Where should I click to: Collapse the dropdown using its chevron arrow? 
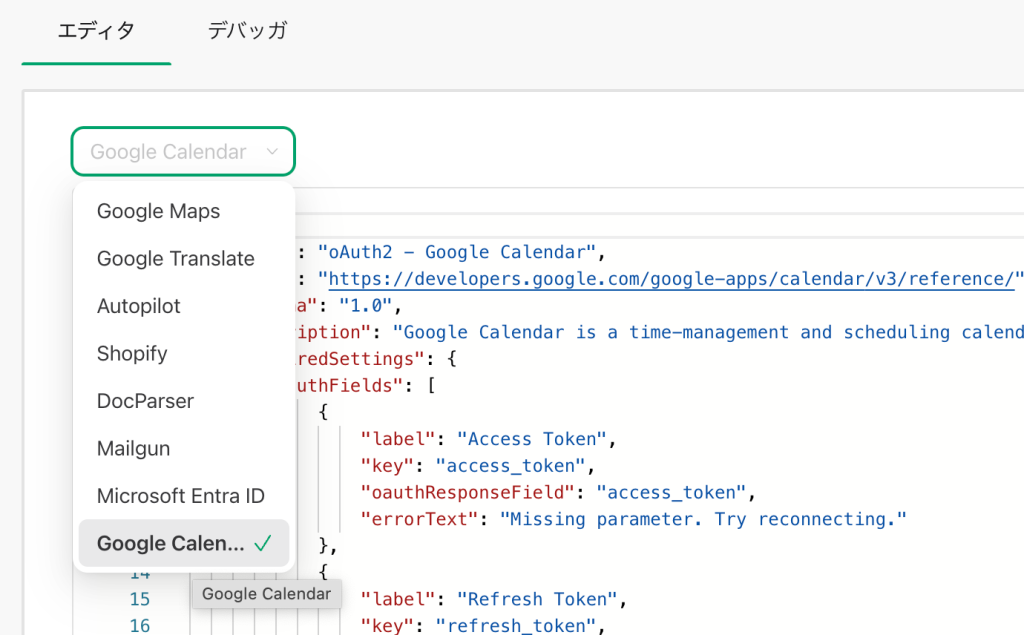click(x=272, y=152)
